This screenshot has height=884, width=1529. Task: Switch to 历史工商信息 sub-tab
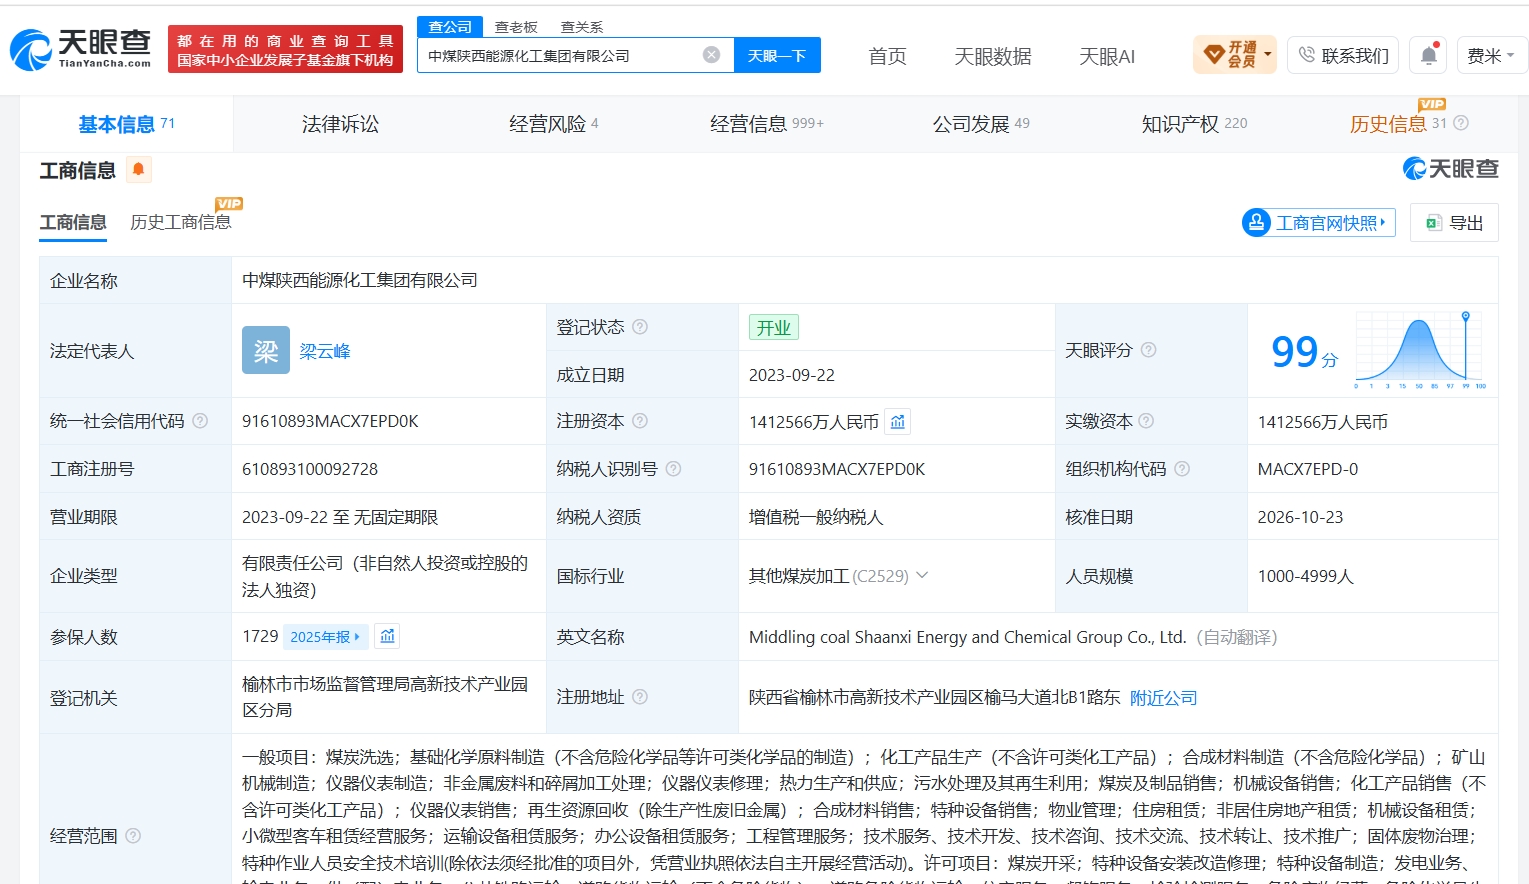[181, 222]
